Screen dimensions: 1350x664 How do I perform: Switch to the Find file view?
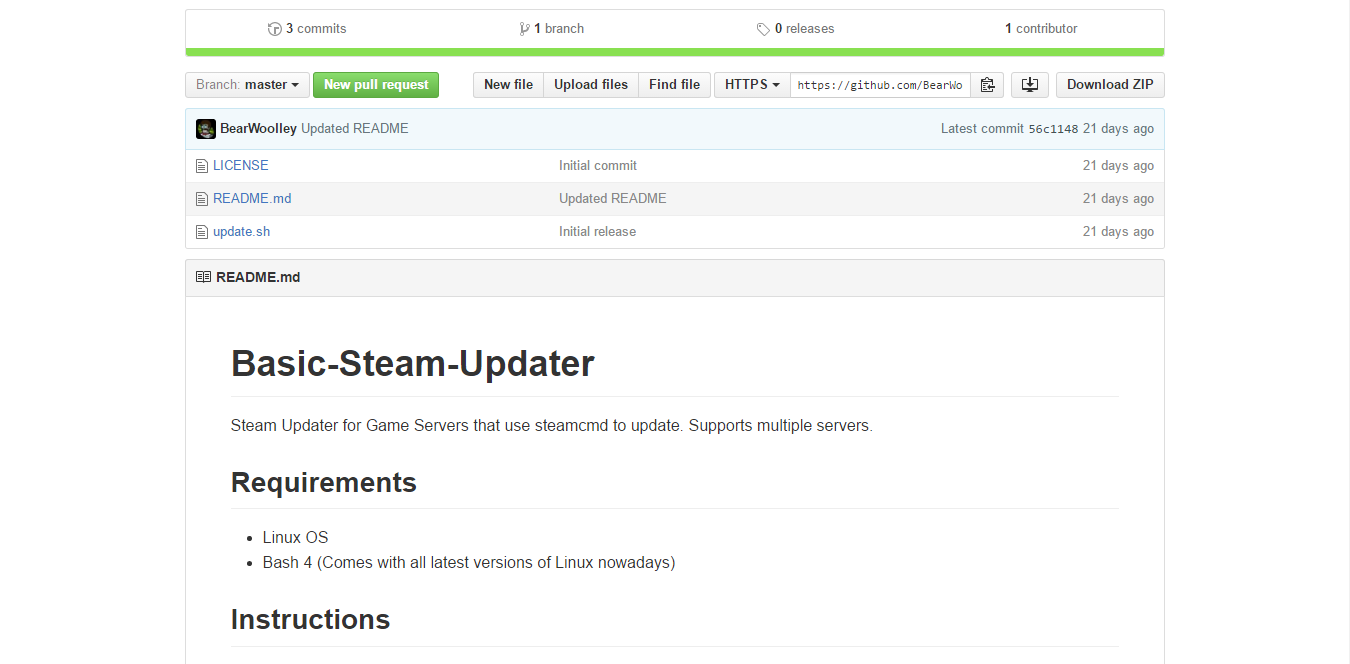(674, 85)
